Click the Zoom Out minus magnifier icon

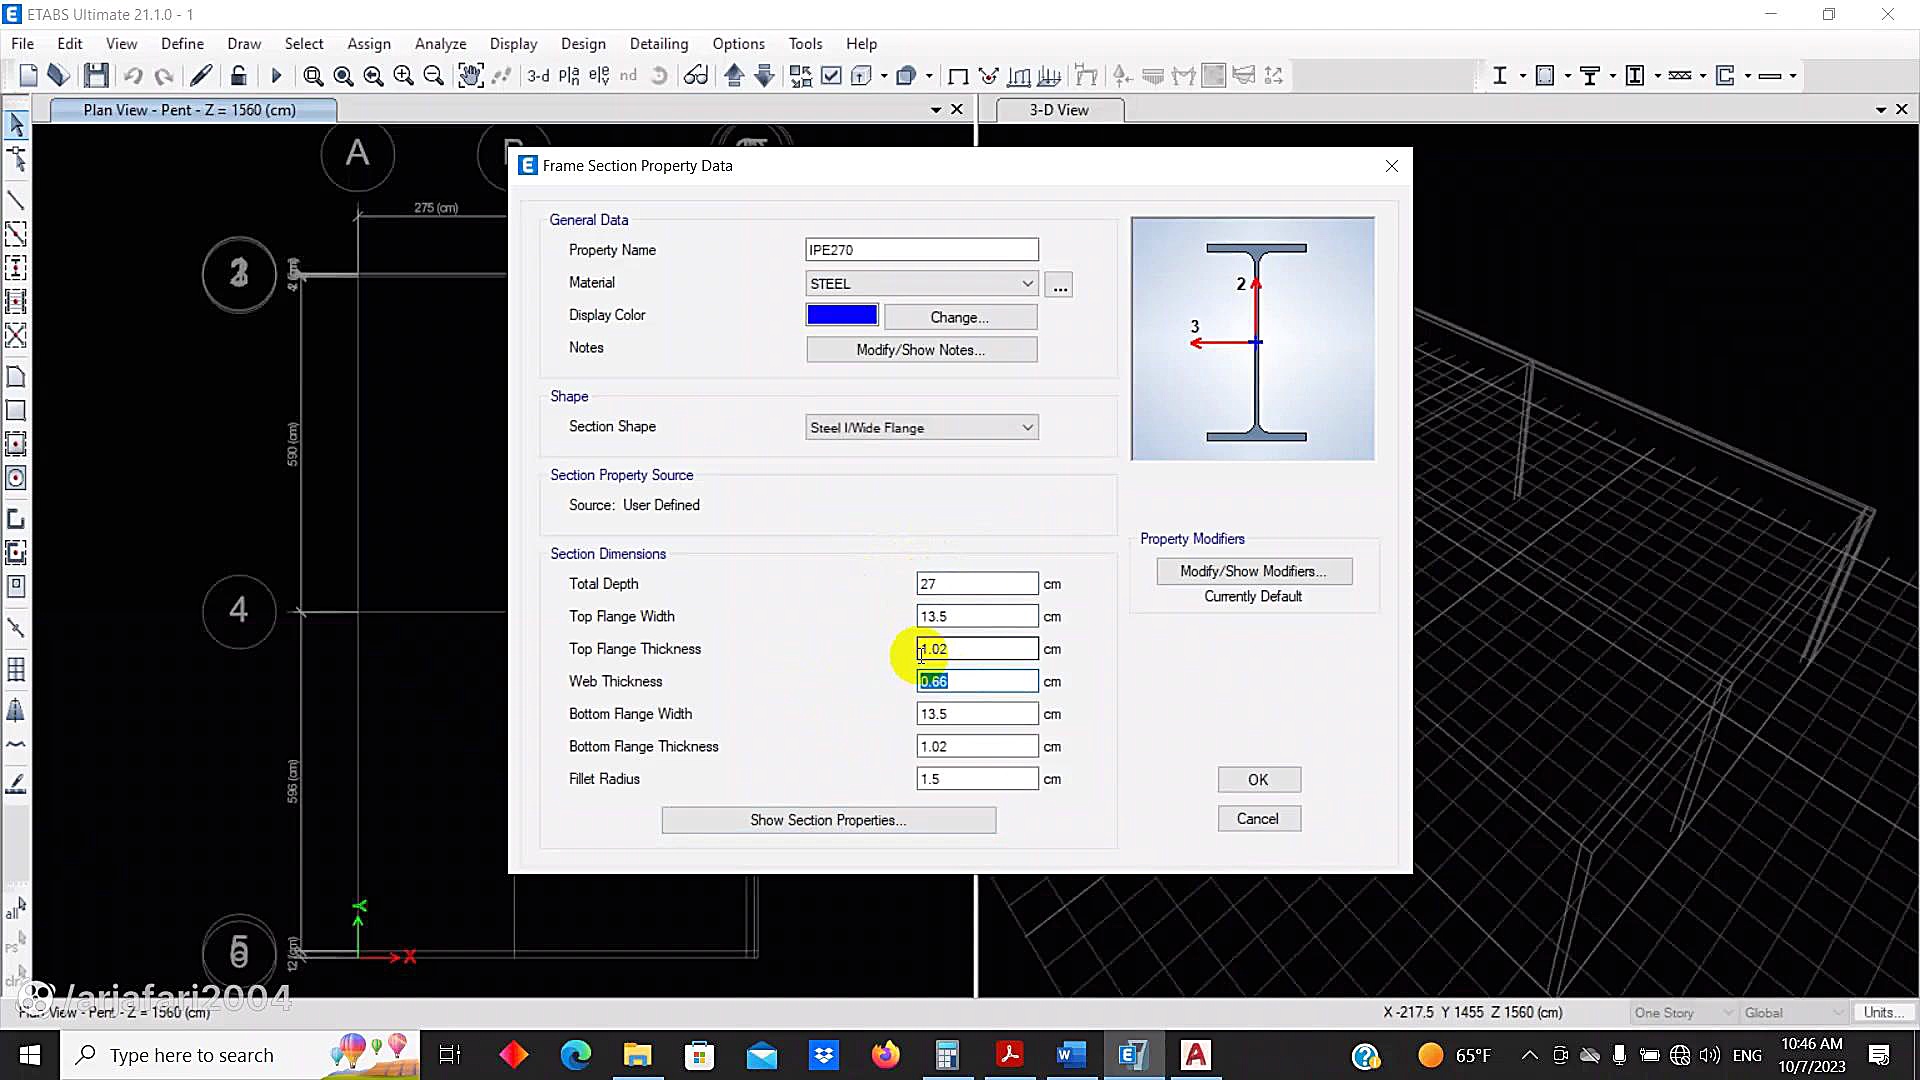click(433, 76)
